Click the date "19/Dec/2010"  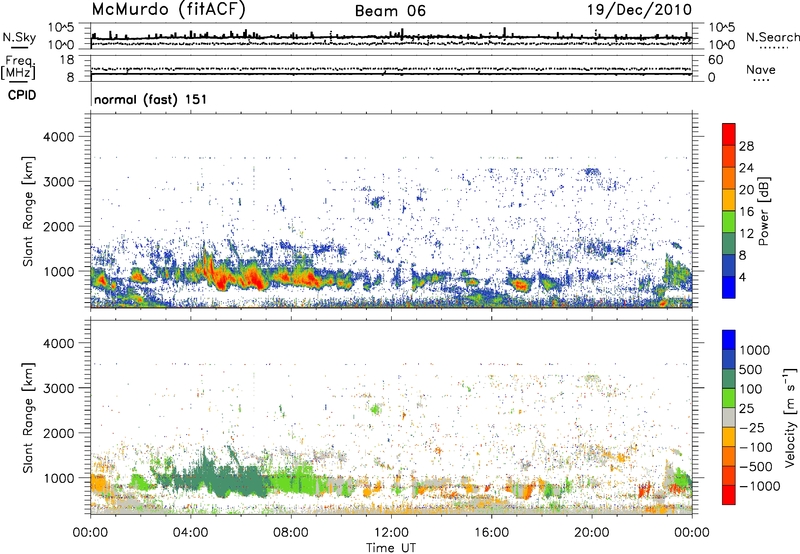[639, 10]
